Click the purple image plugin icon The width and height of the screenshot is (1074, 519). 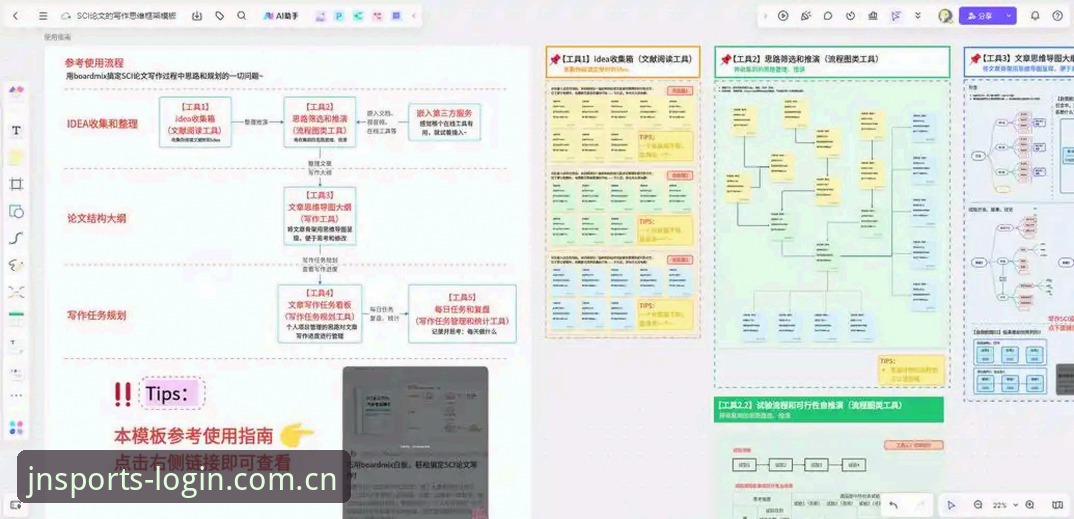[x=320, y=16]
